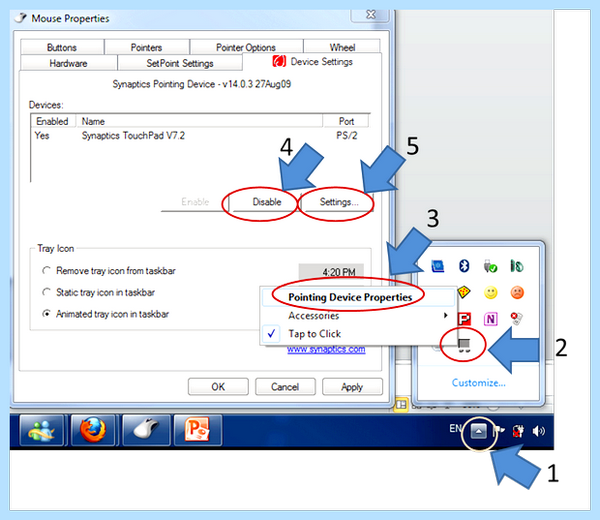The width and height of the screenshot is (600, 520).
Task: Click the PS/2 port value
Action: (x=347, y=135)
